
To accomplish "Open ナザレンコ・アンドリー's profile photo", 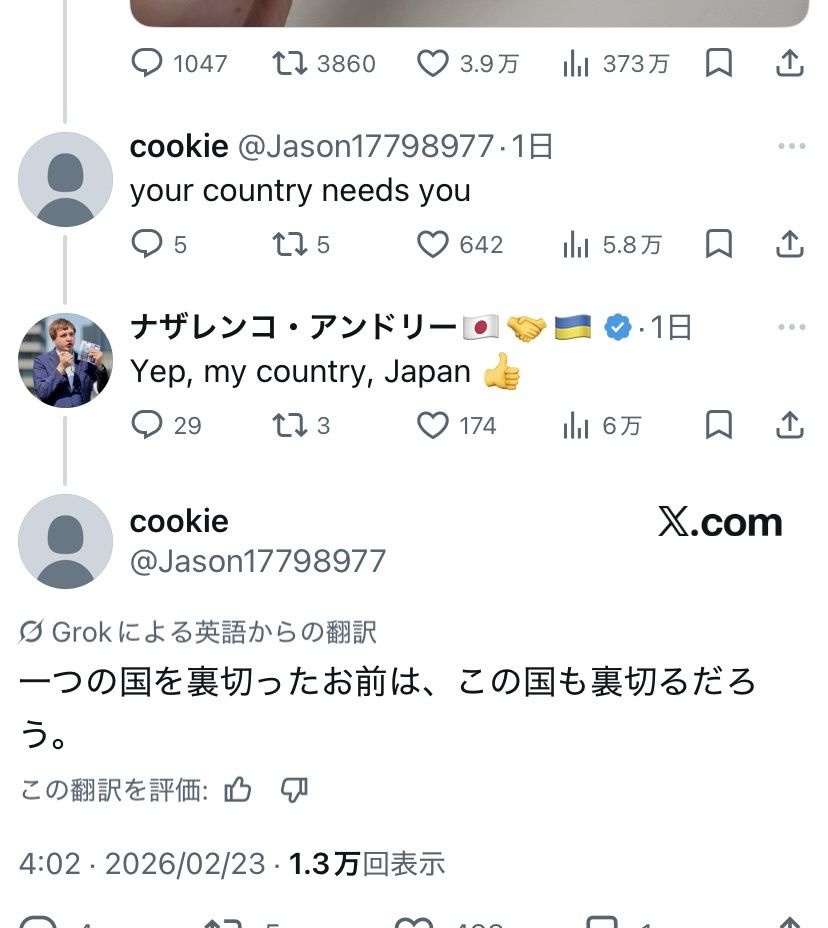I will (65, 360).
